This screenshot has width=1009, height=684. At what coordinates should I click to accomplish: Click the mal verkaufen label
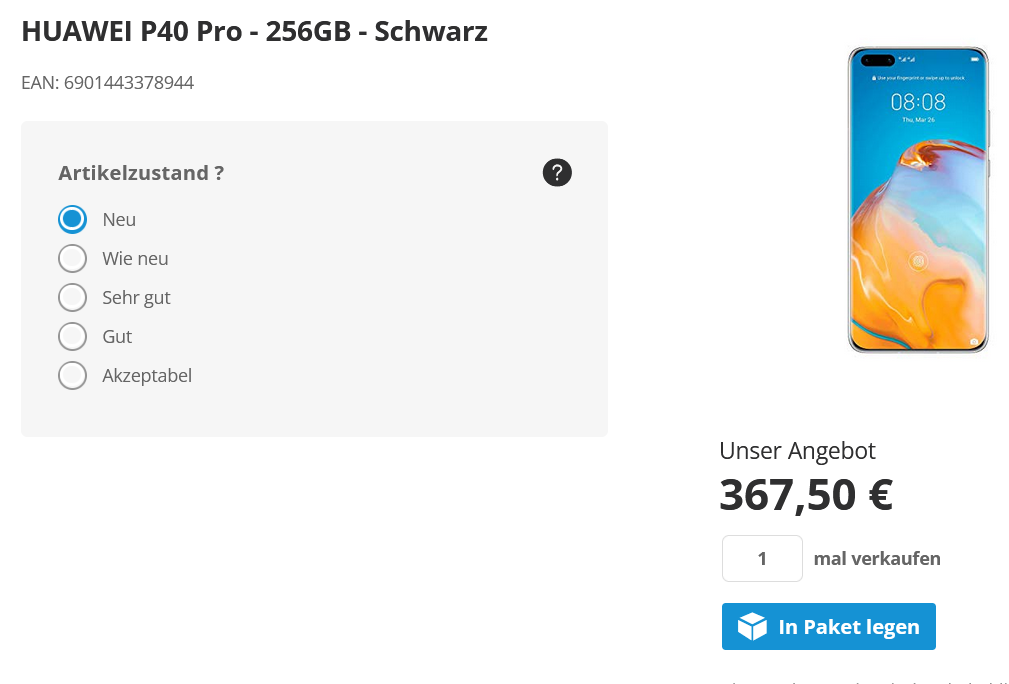click(877, 559)
